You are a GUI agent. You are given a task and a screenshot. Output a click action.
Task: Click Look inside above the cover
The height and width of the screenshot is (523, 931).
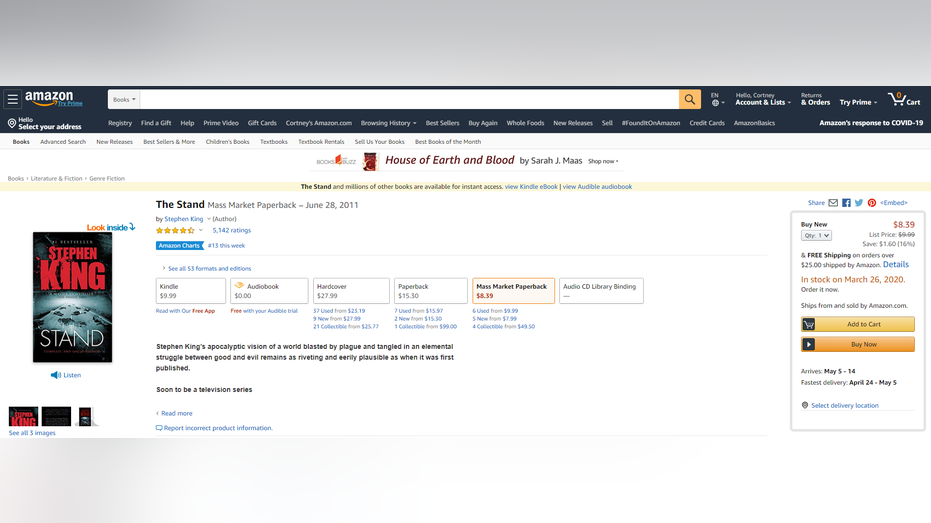(x=110, y=227)
